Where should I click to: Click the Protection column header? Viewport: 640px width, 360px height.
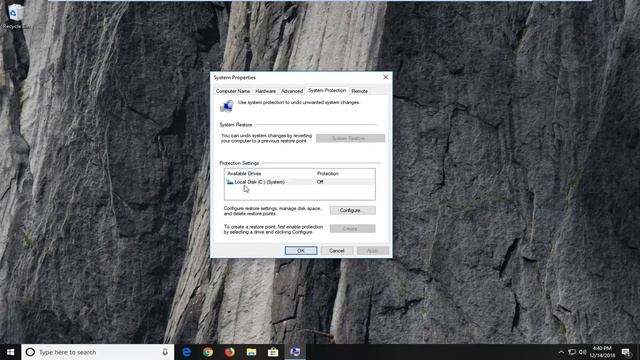(x=345, y=173)
